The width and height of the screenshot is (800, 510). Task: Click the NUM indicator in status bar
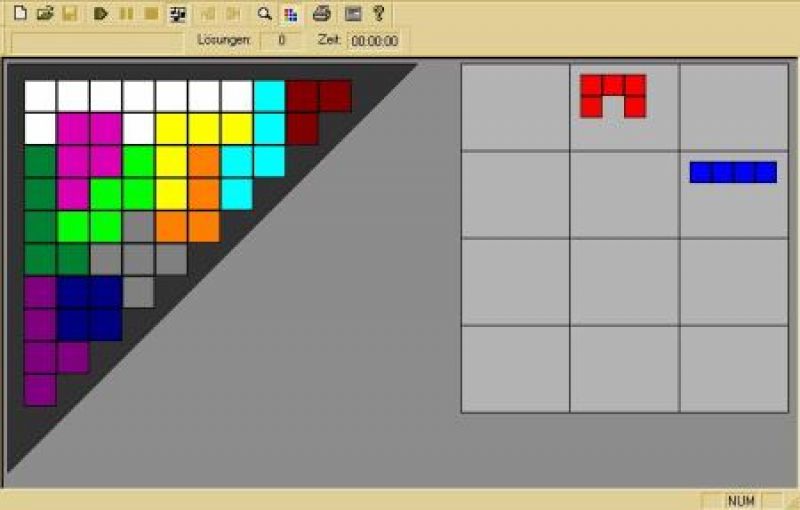coord(740,500)
